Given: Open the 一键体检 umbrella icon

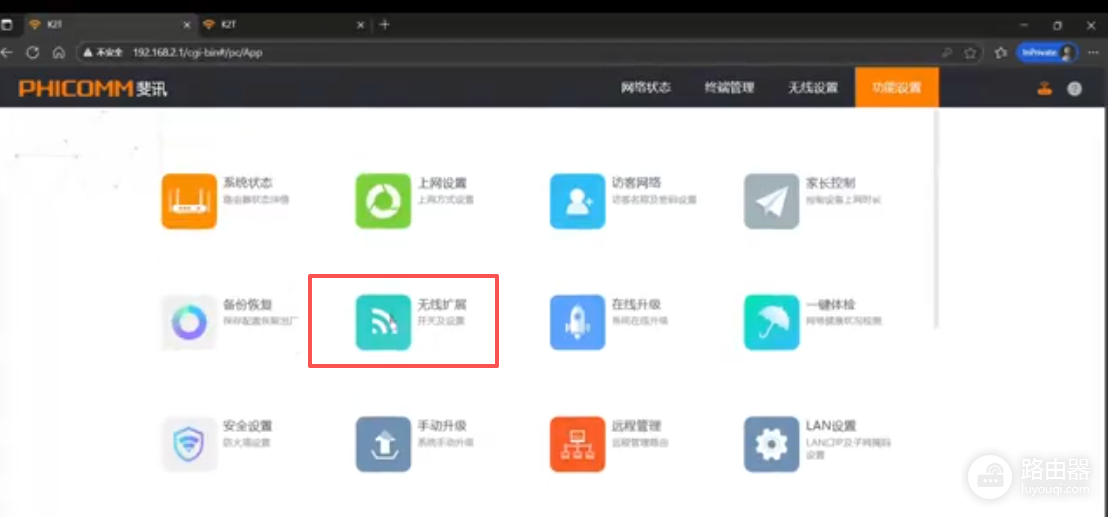Looking at the screenshot, I should [772, 323].
